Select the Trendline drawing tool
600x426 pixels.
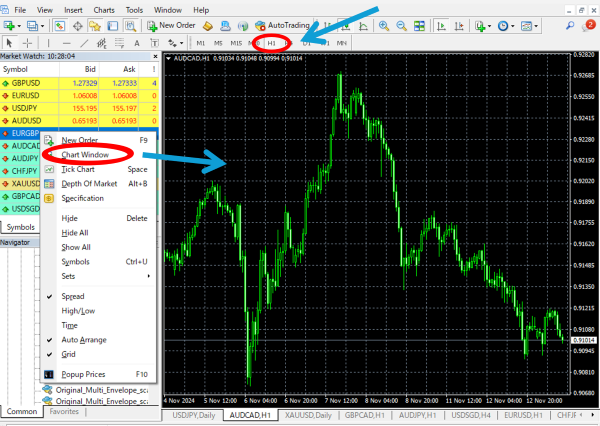click(84, 43)
